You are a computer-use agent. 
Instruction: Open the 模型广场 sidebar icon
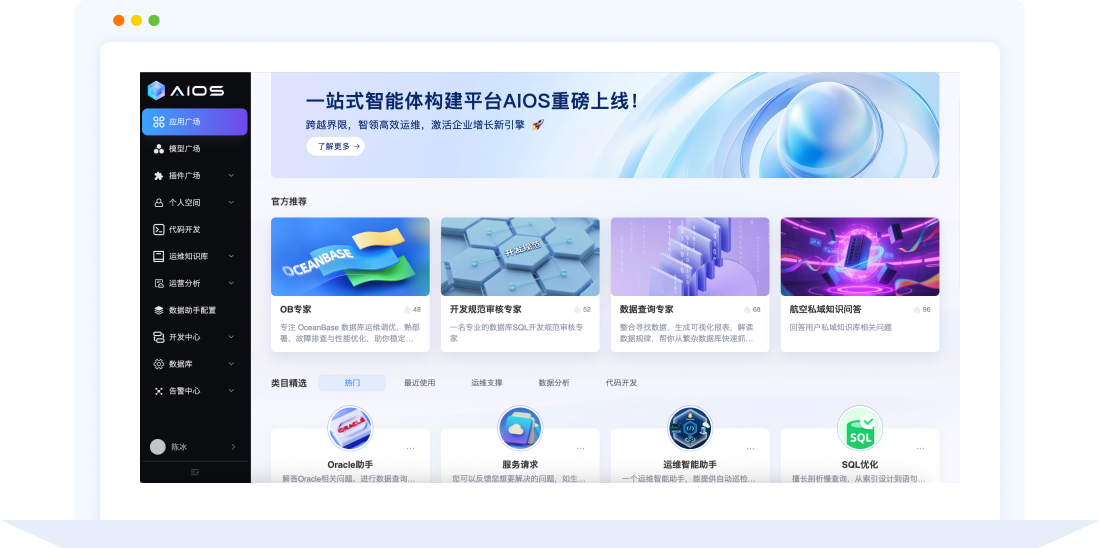(159, 149)
